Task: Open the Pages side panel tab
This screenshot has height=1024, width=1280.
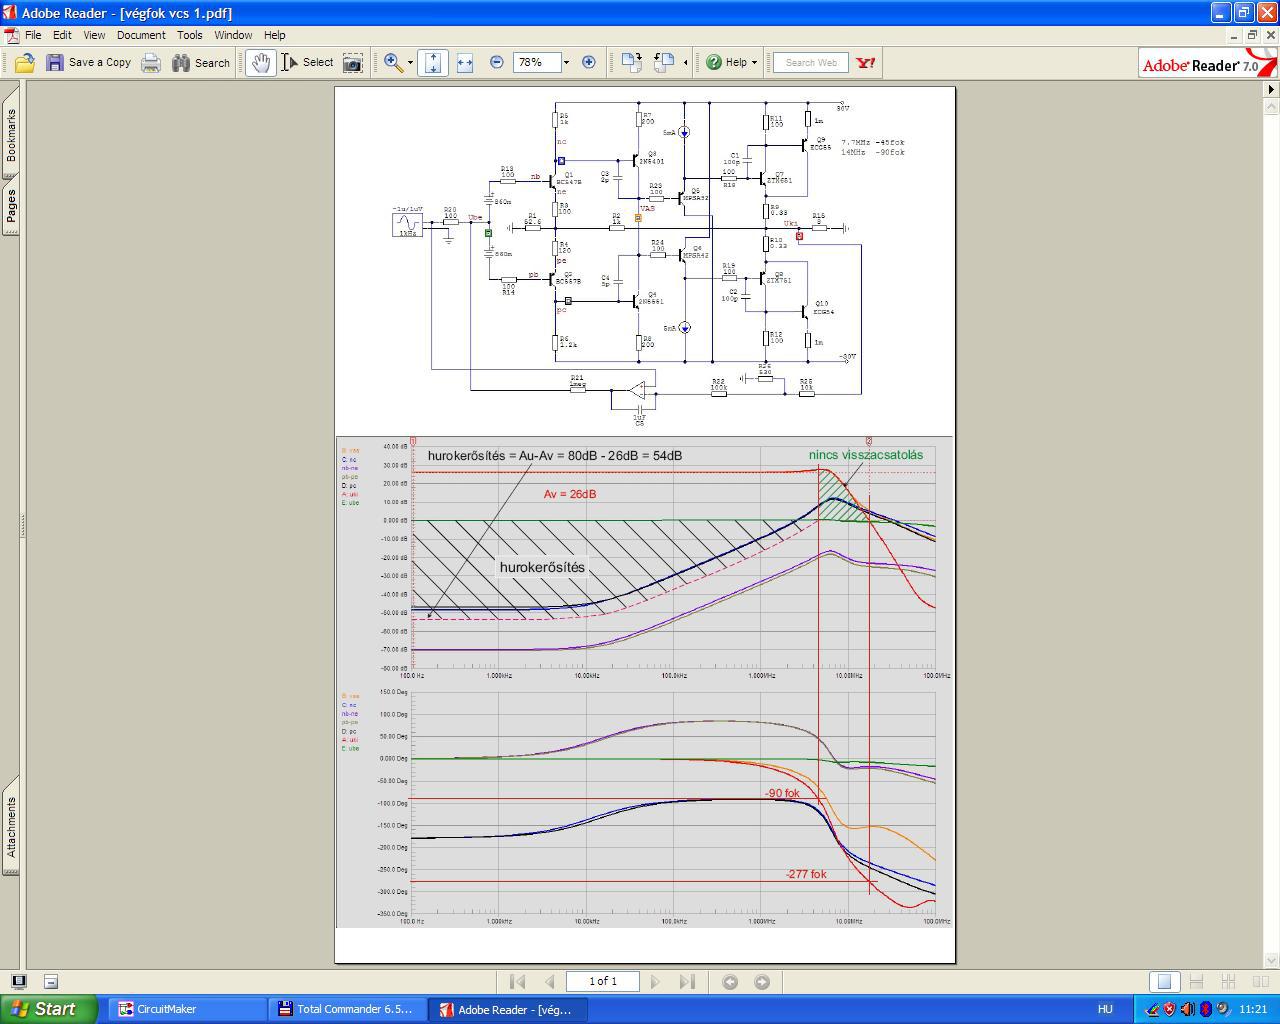Action: (11, 208)
